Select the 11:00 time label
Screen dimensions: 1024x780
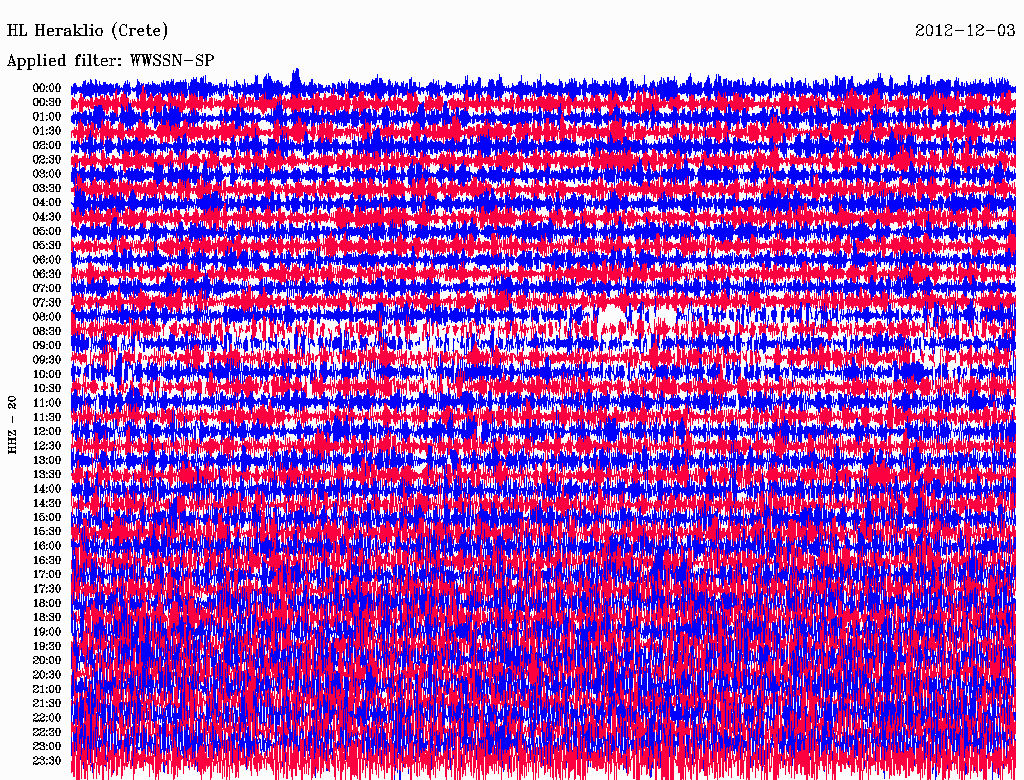[46, 403]
